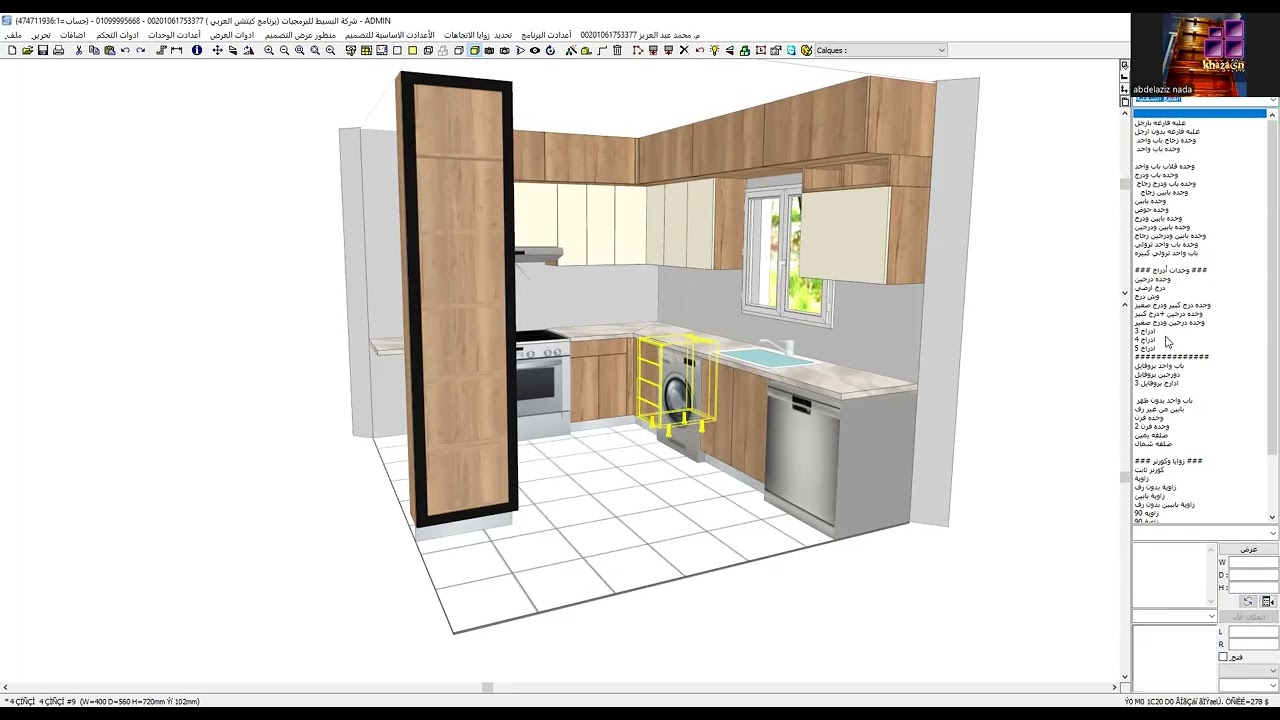Viewport: 1280px width, 720px height.
Task: Click the green stacked boxes icon
Action: point(745,50)
